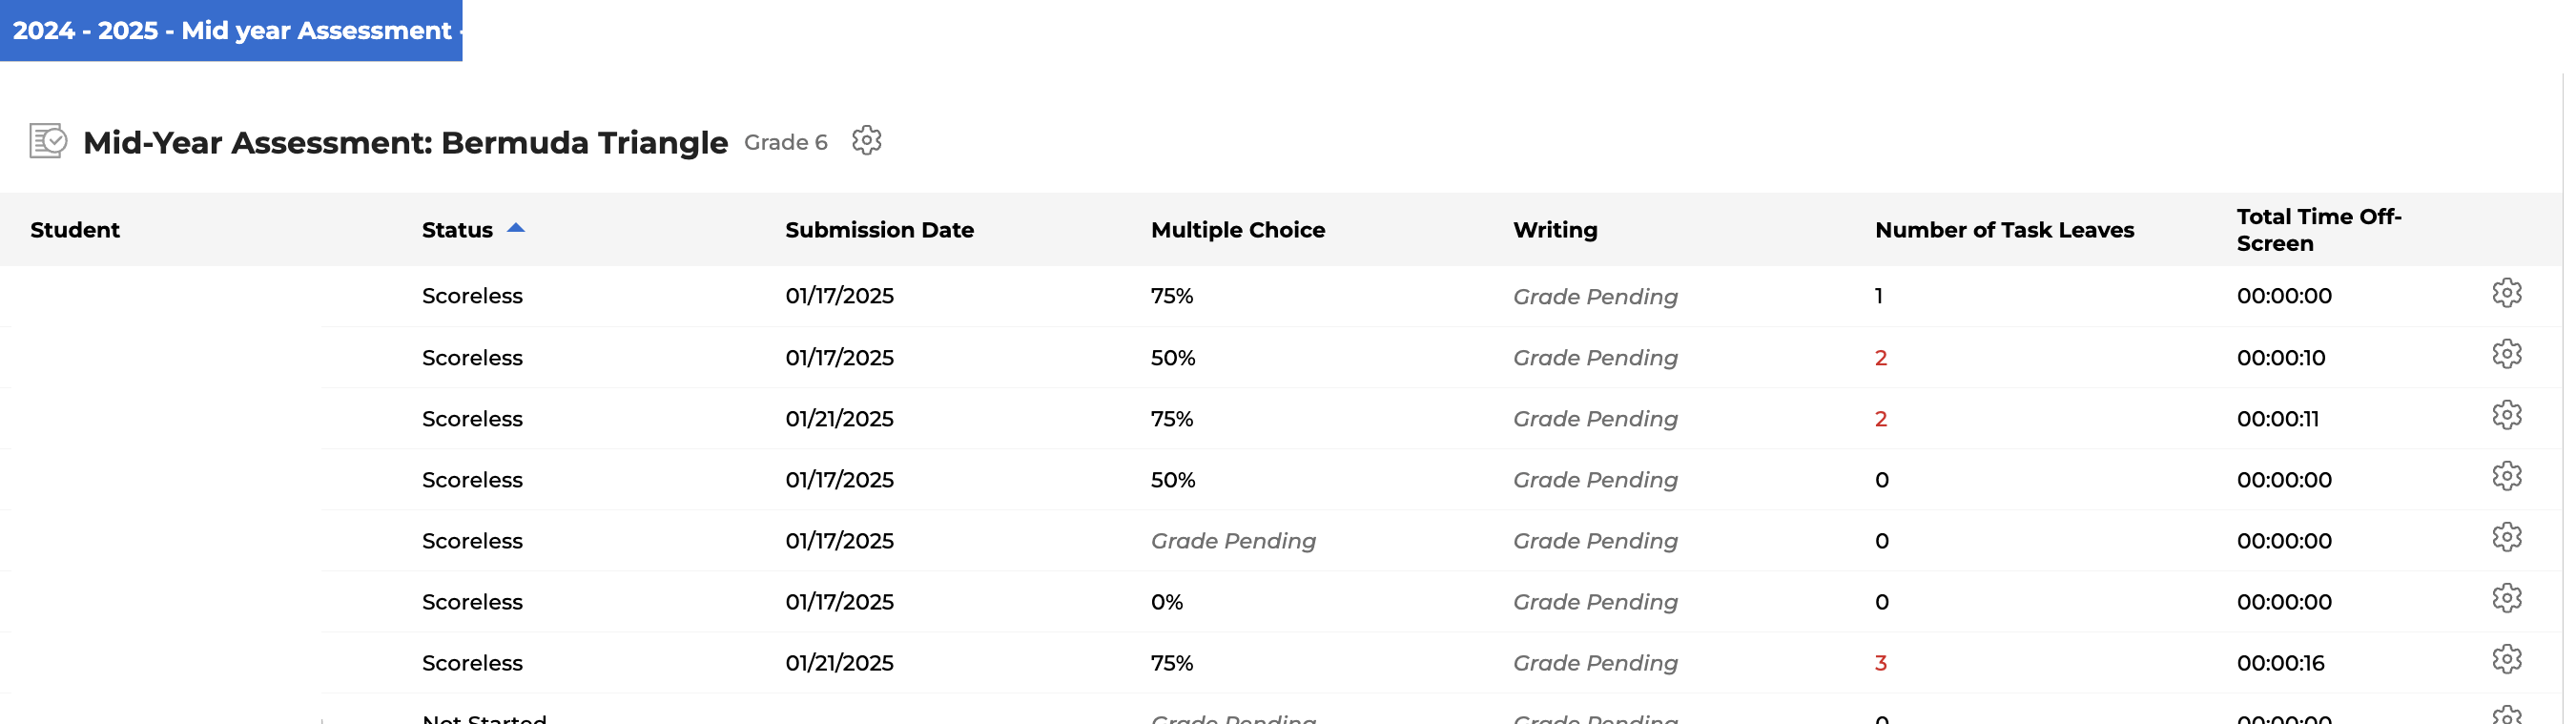Screen dimensions: 2576x724
Task: Toggle Status column sort arrow
Action: [516, 228]
